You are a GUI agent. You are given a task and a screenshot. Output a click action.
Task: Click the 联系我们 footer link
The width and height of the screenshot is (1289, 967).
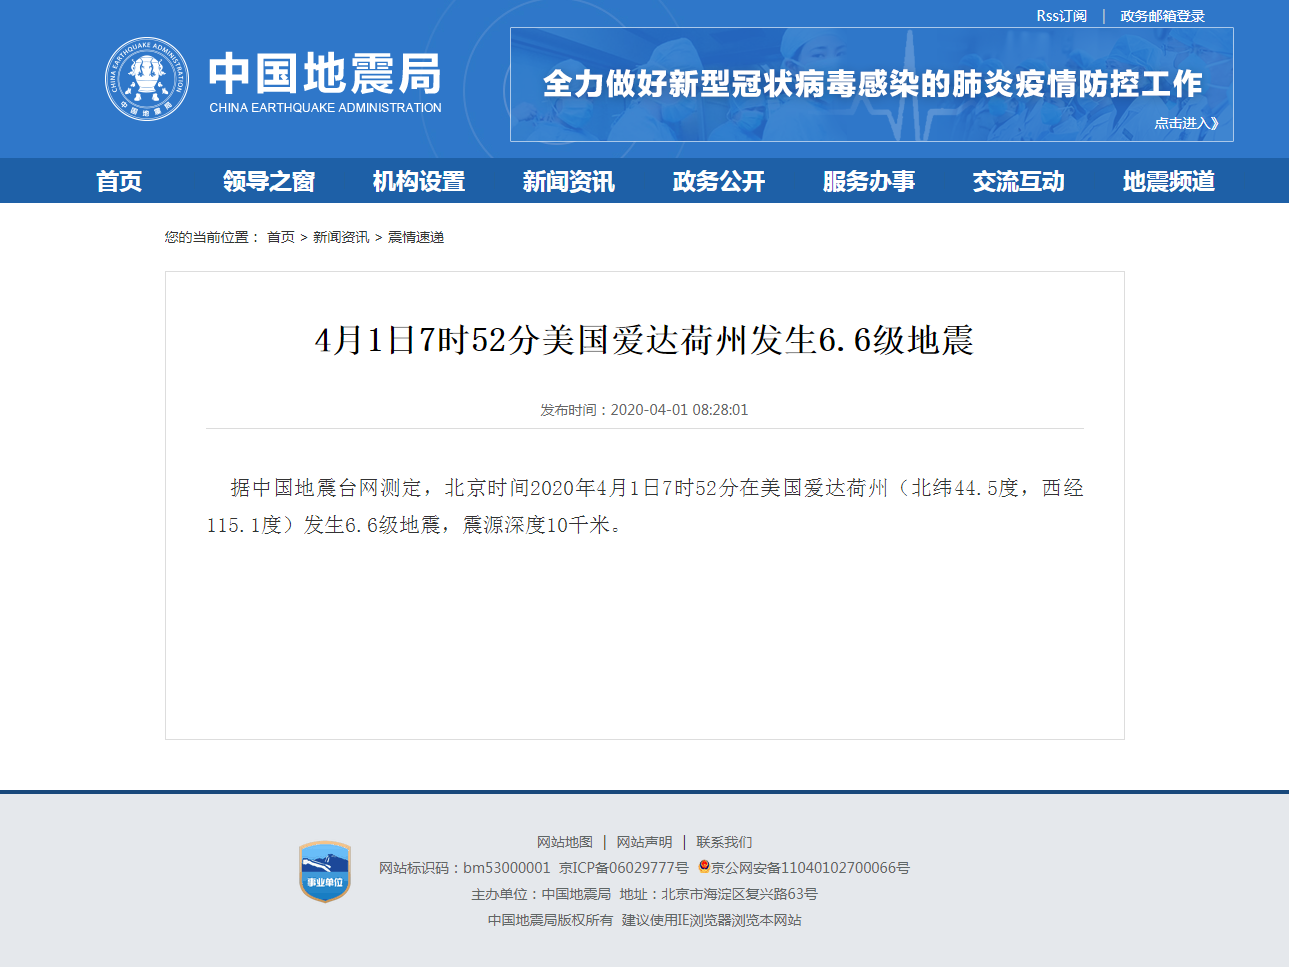tap(724, 842)
